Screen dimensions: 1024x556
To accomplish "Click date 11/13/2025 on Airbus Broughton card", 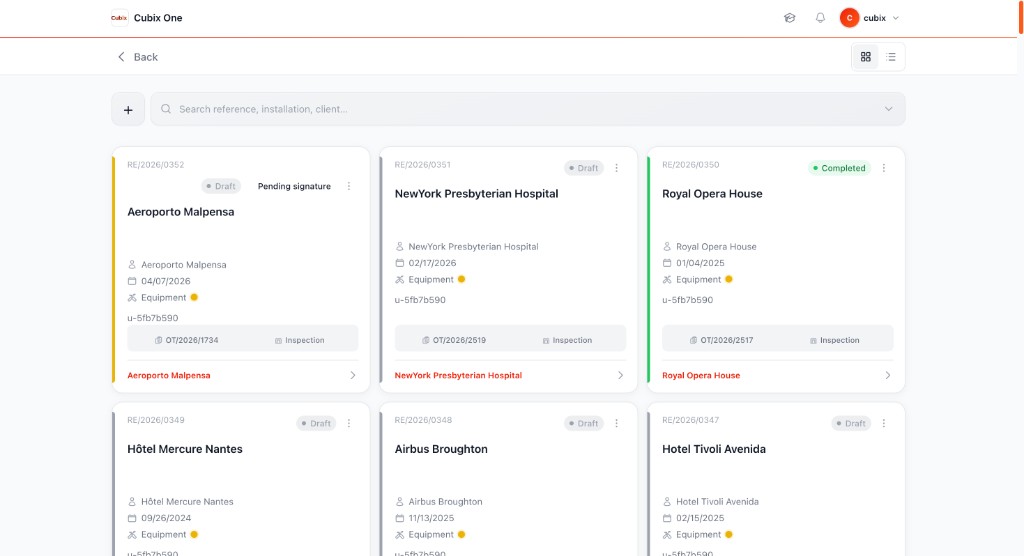I will pyautogui.click(x=431, y=518).
